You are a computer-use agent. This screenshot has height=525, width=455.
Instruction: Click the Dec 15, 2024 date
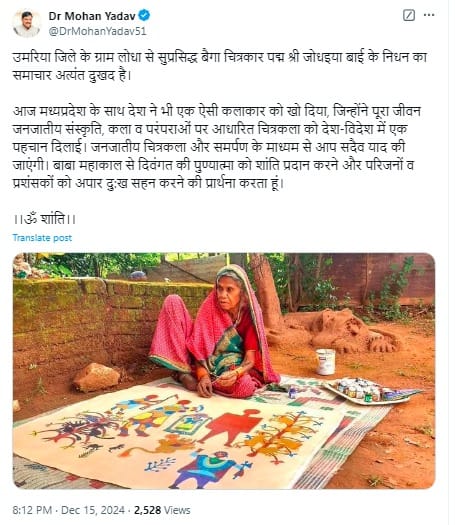[x=93, y=510]
